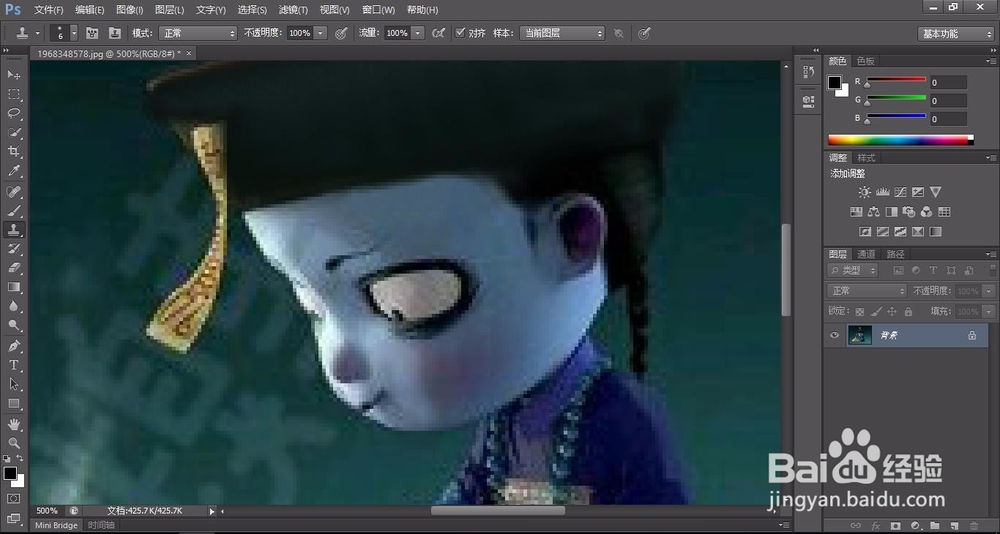Add a Color Balance adjustment
The width and height of the screenshot is (1000, 534).
874,212
